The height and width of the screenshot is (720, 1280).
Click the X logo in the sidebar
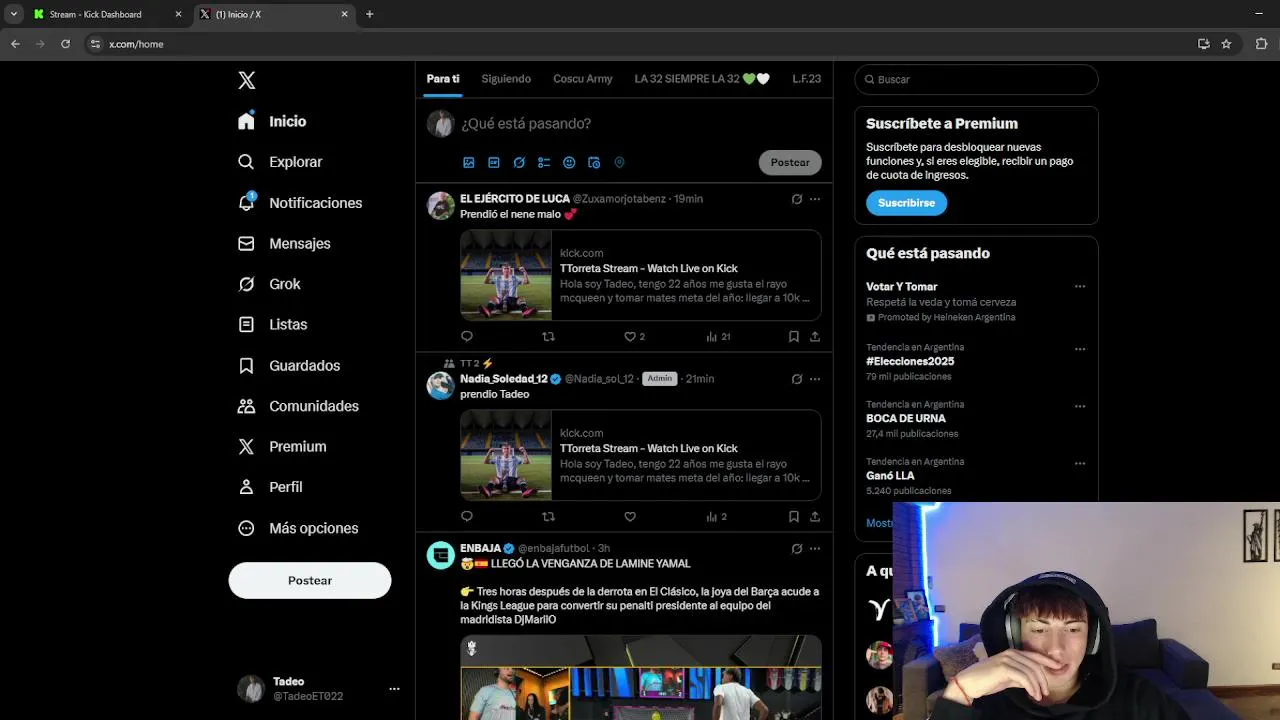click(x=247, y=80)
